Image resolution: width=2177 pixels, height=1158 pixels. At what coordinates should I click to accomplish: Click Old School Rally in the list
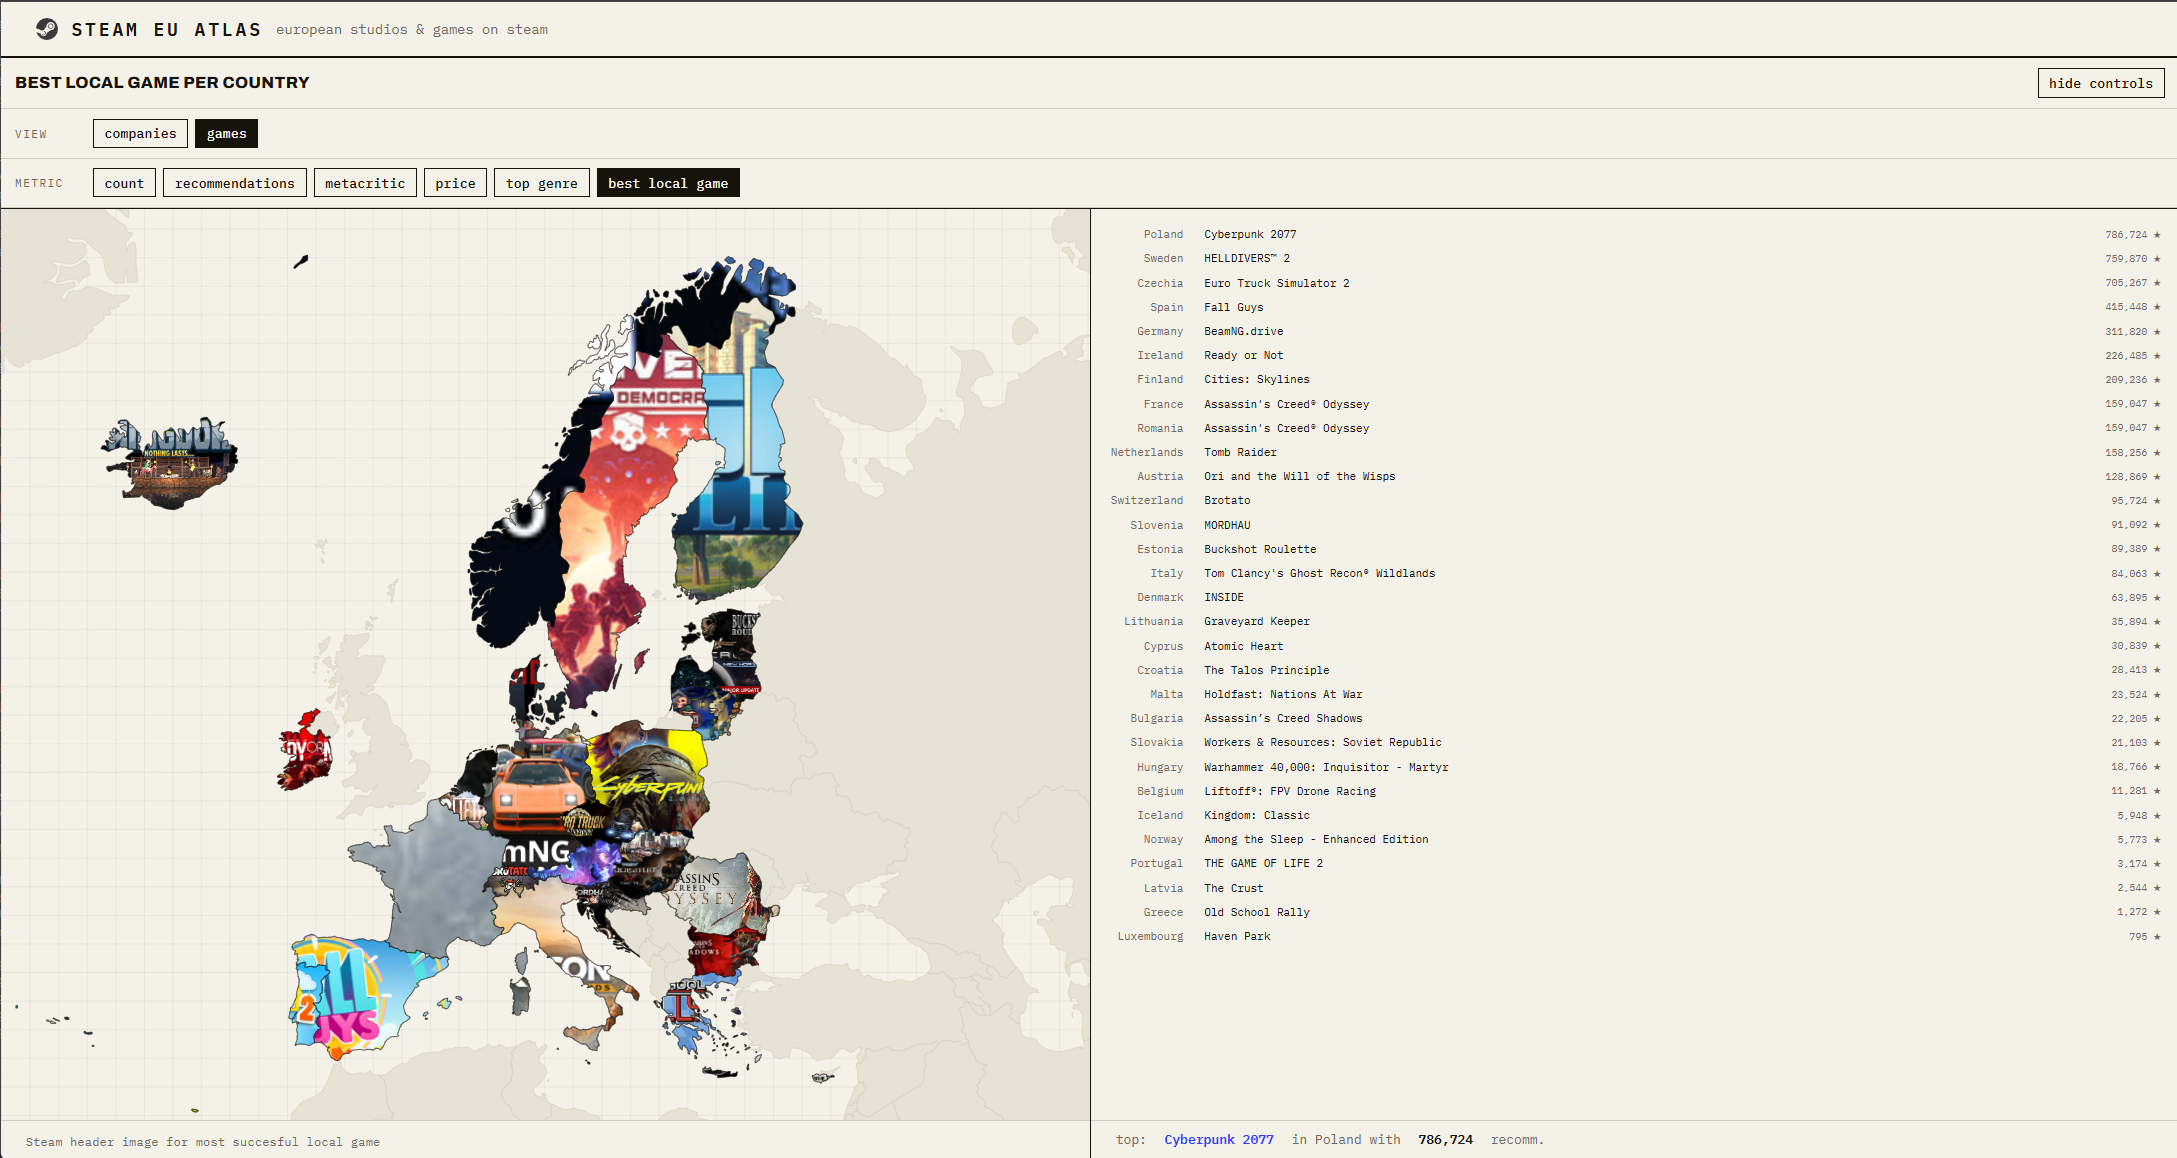click(x=1256, y=912)
